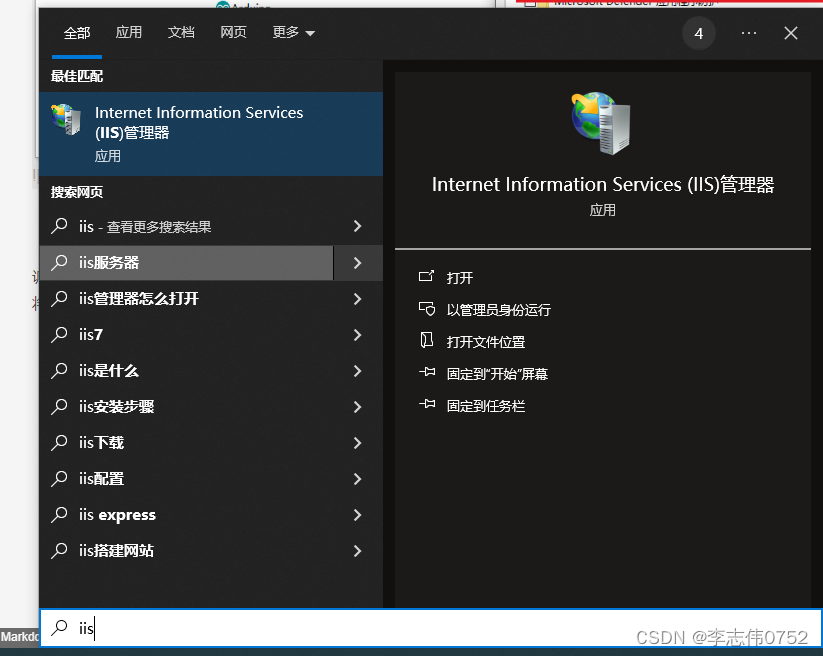Expand chevron for iis服务器

[x=357, y=262]
